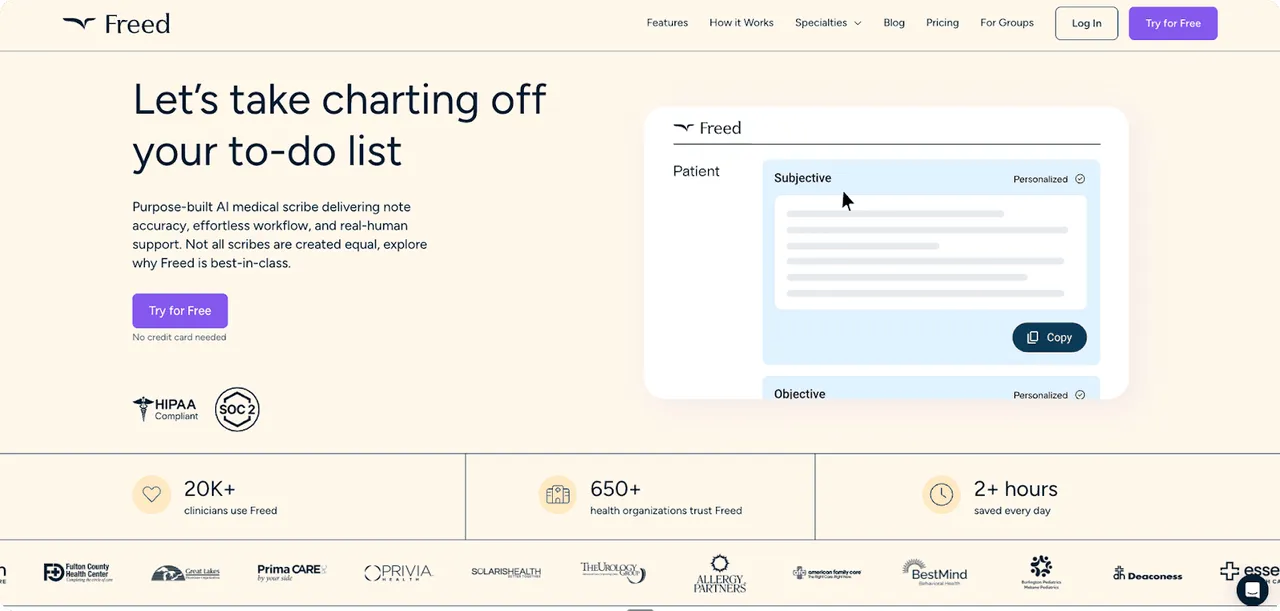Click the Allergy Partners logo

click(720, 574)
